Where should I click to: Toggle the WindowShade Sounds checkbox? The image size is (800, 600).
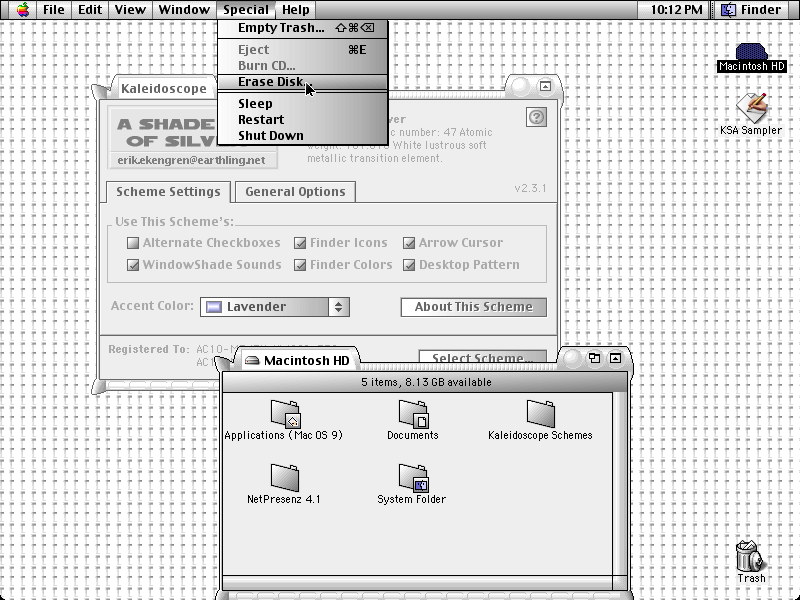[x=133, y=265]
